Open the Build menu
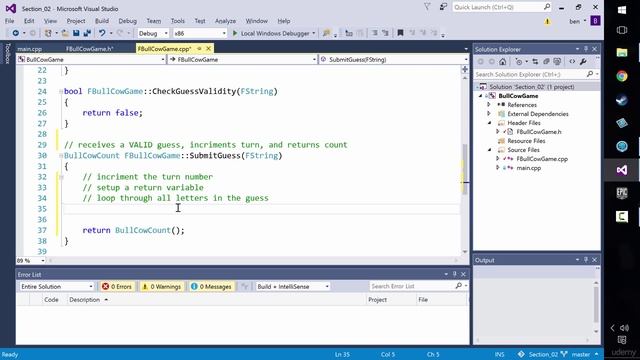The height and width of the screenshot is (360, 640). coord(102,21)
